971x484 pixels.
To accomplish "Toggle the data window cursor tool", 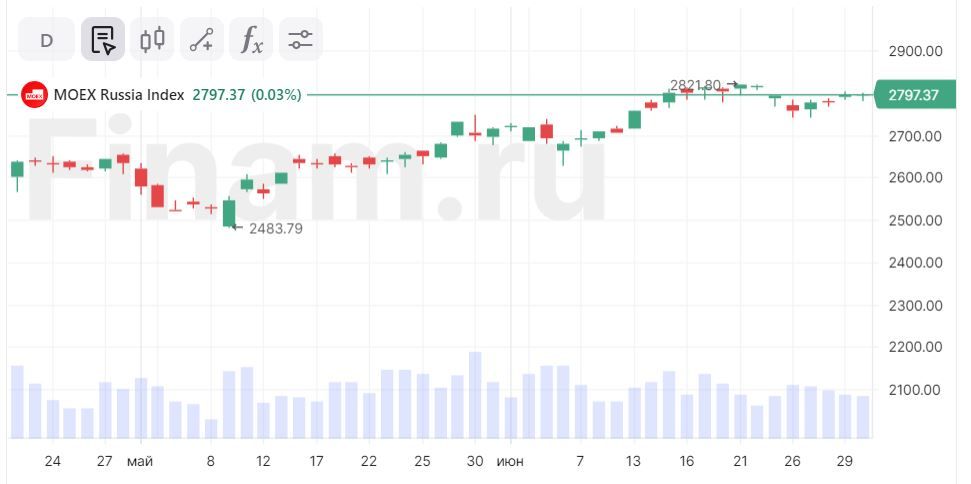I will [103, 40].
